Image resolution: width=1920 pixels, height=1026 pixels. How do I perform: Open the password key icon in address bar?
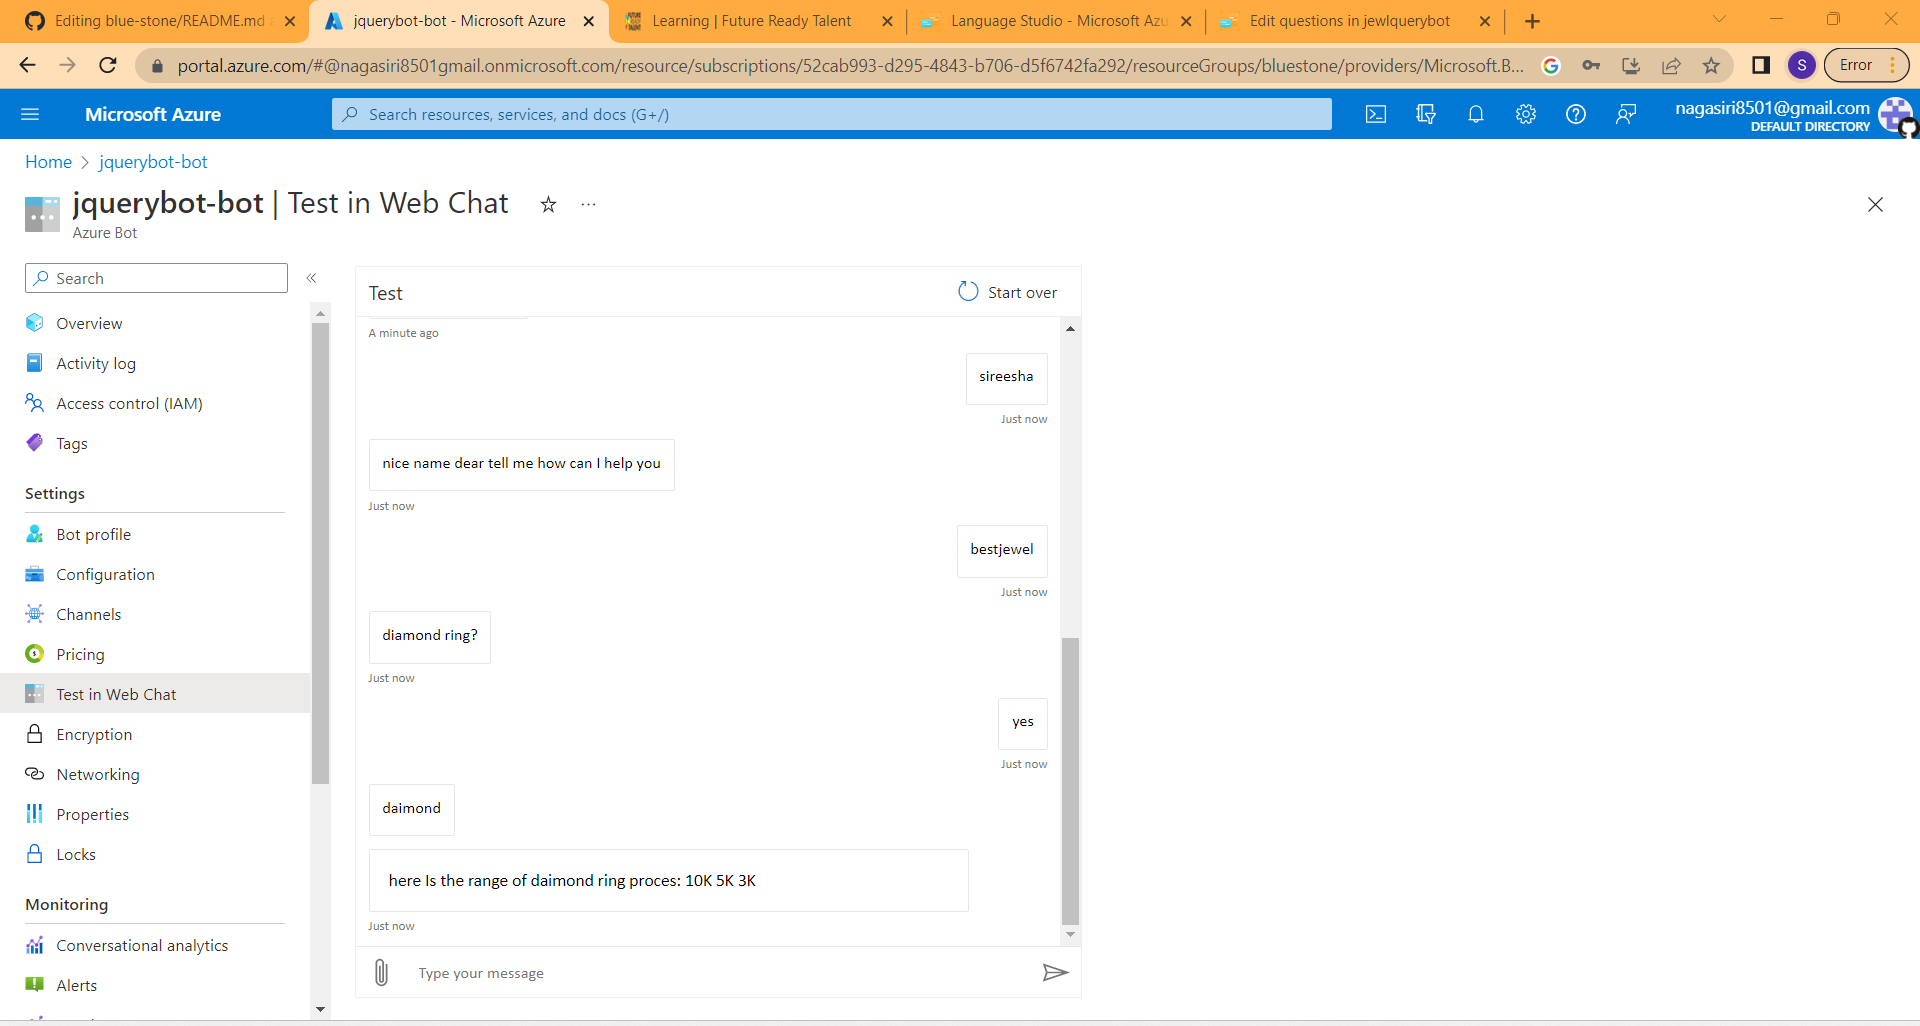point(1591,65)
